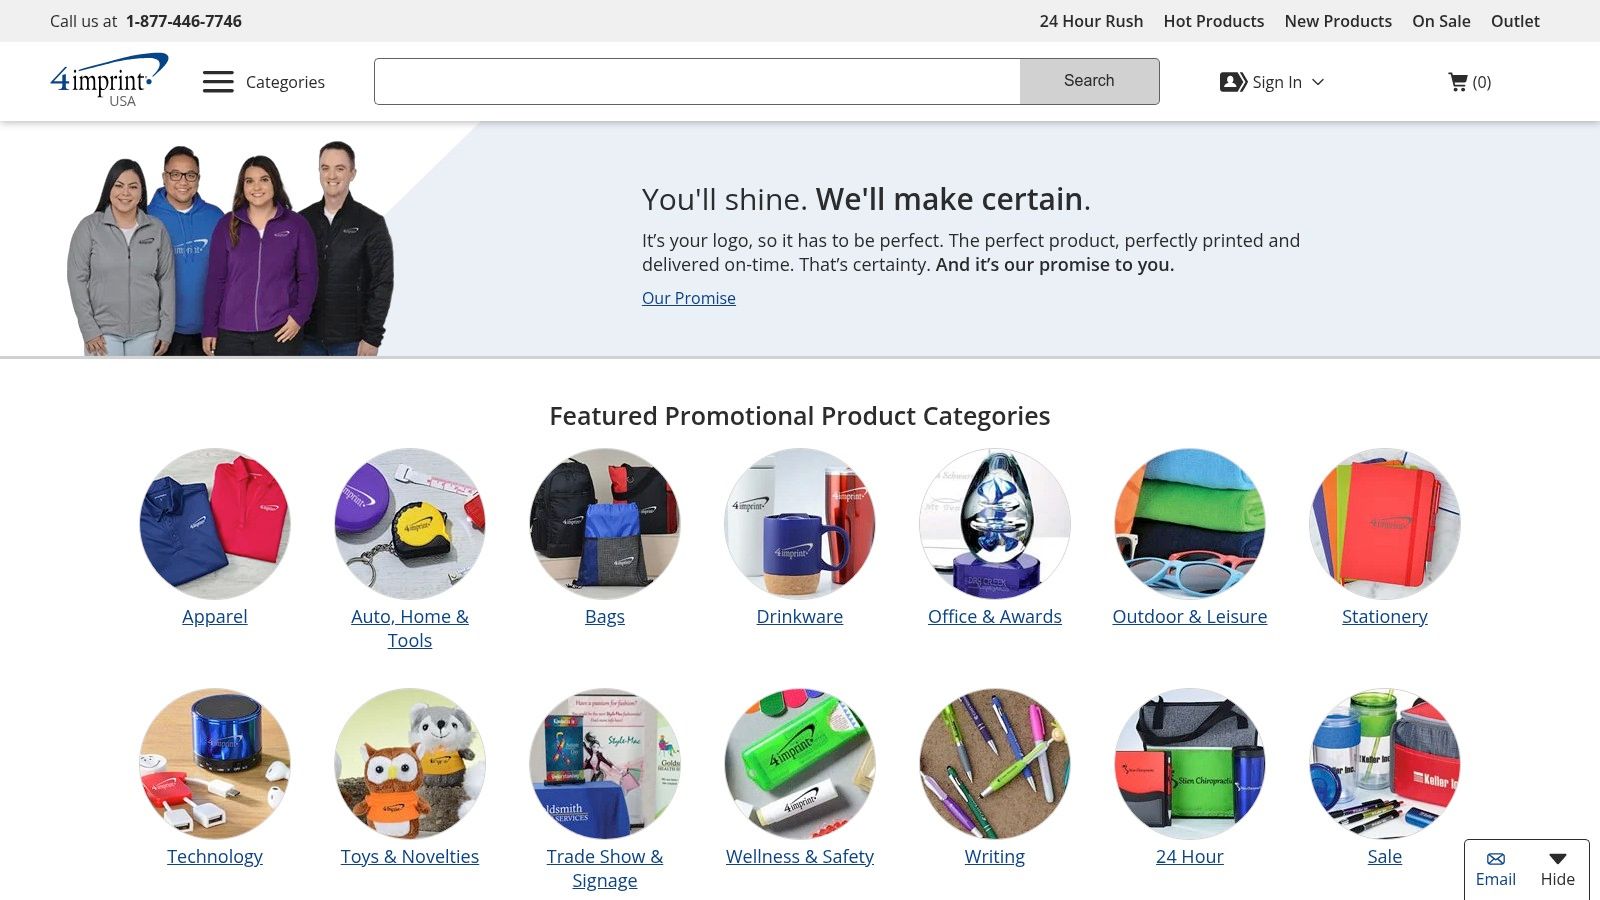Hide the contact widget using Hide arrow

pyautogui.click(x=1558, y=859)
